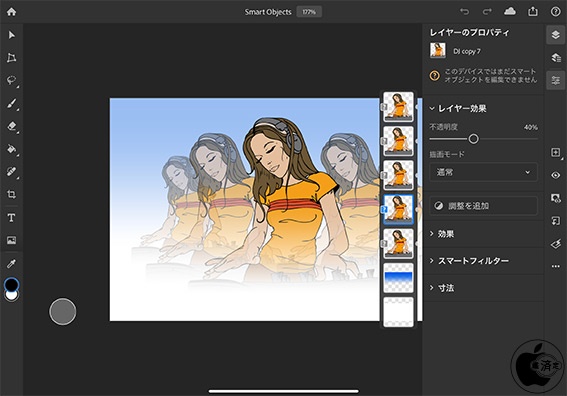Select the Place Image tool
The width and height of the screenshot is (567, 396).
tap(11, 240)
